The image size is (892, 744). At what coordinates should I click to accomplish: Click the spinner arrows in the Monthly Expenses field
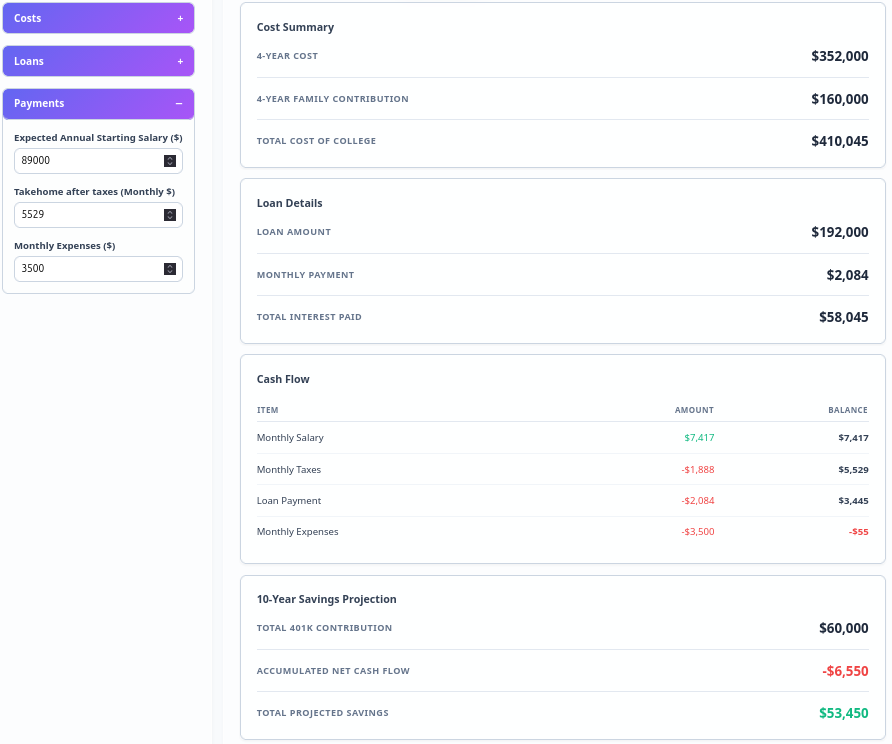(x=170, y=268)
